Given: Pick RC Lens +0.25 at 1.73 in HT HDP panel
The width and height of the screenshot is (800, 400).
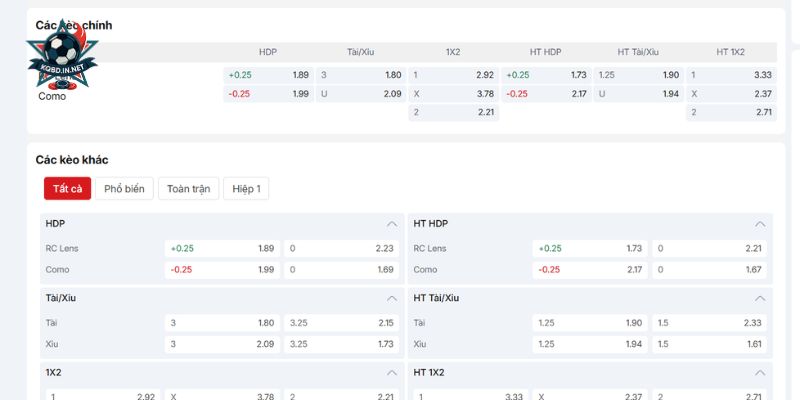Looking at the screenshot, I should pos(590,249).
